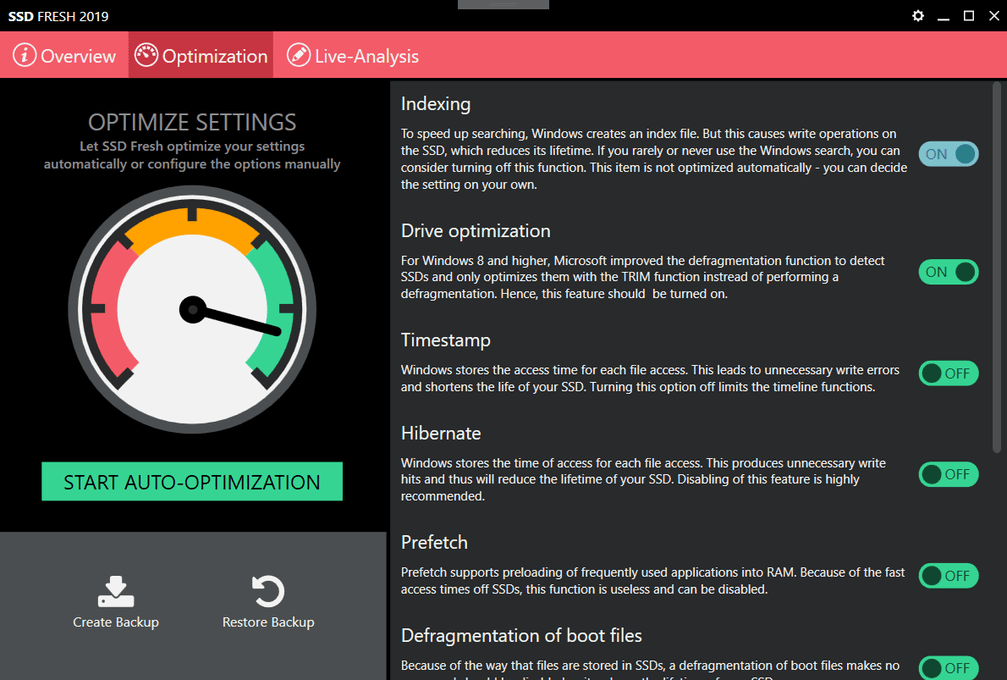The image size is (1007, 680).
Task: Click the Optimization gauge icon
Action: click(x=146, y=55)
